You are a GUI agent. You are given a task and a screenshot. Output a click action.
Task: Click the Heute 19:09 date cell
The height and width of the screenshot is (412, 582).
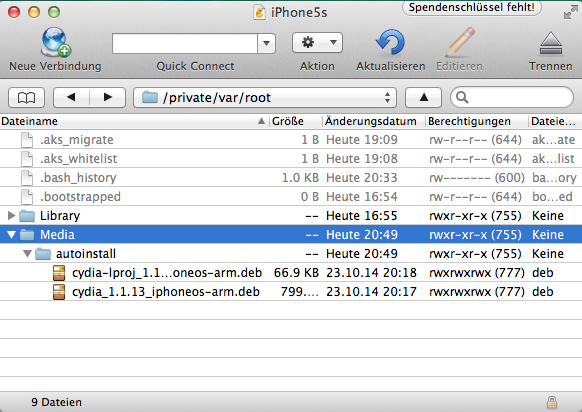click(x=362, y=140)
